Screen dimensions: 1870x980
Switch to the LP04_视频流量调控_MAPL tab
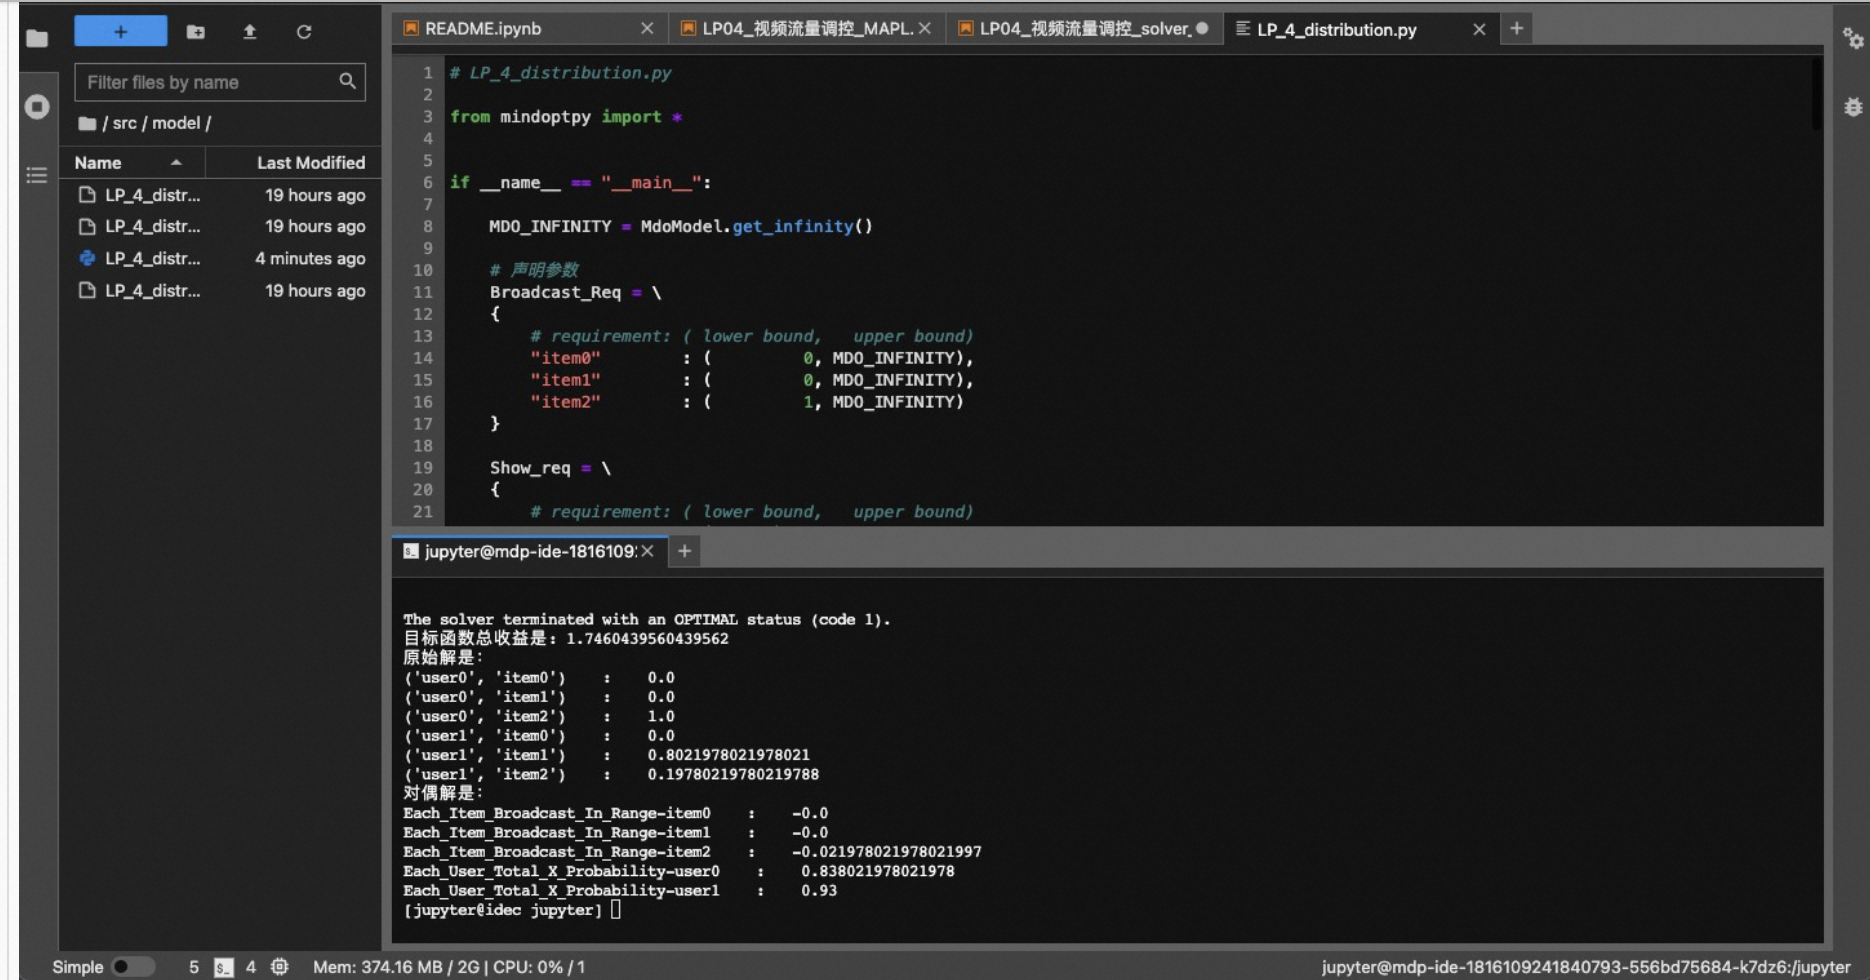click(x=805, y=29)
